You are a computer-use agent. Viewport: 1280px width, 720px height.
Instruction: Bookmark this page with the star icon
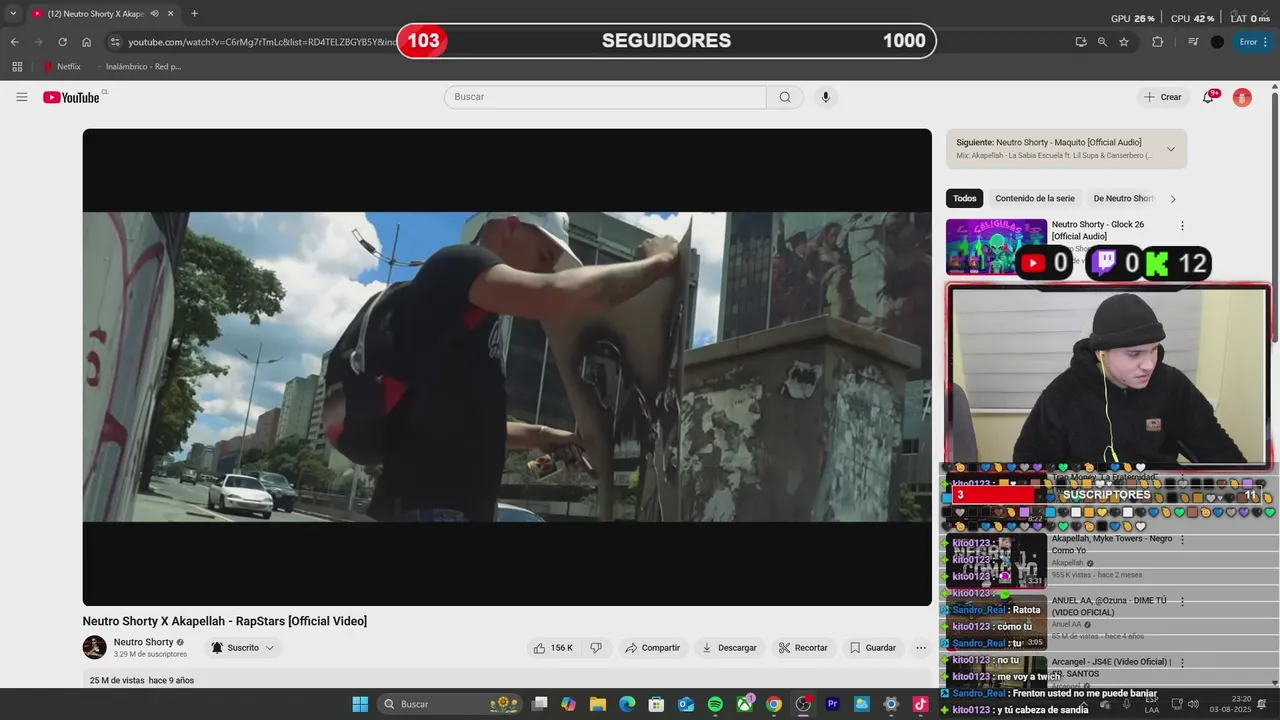point(1124,42)
